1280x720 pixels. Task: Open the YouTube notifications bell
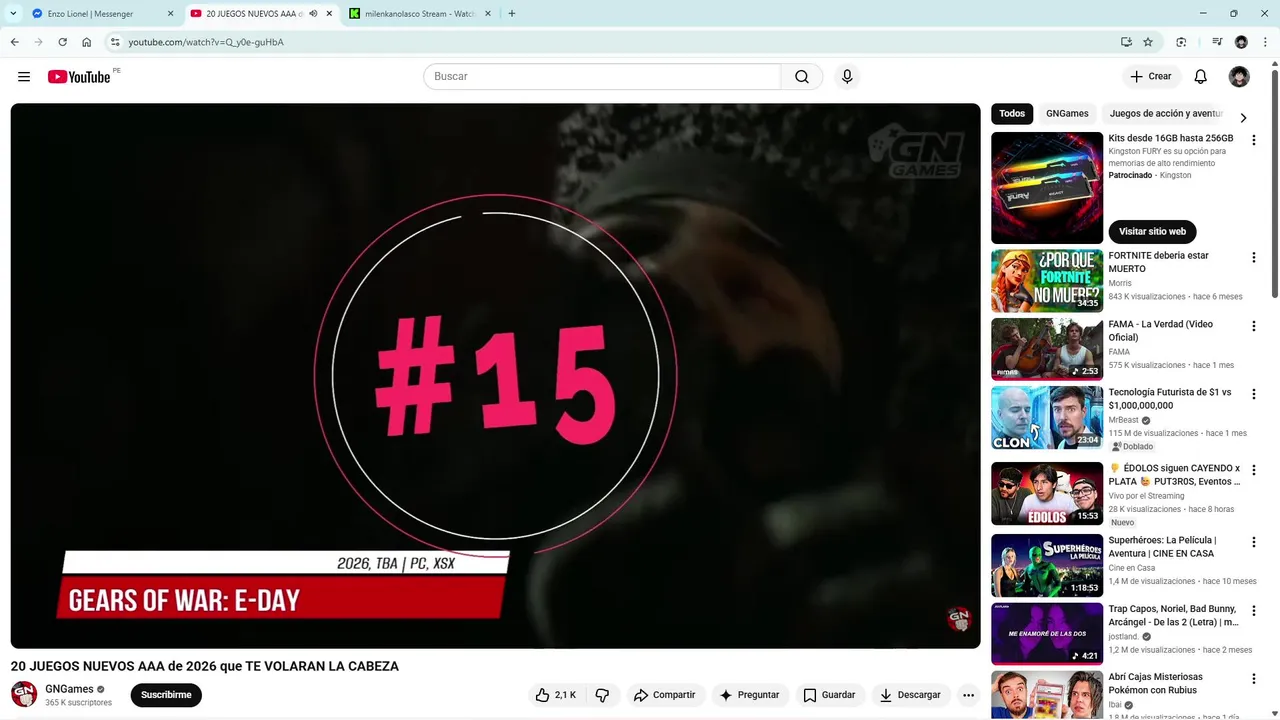[1201, 77]
